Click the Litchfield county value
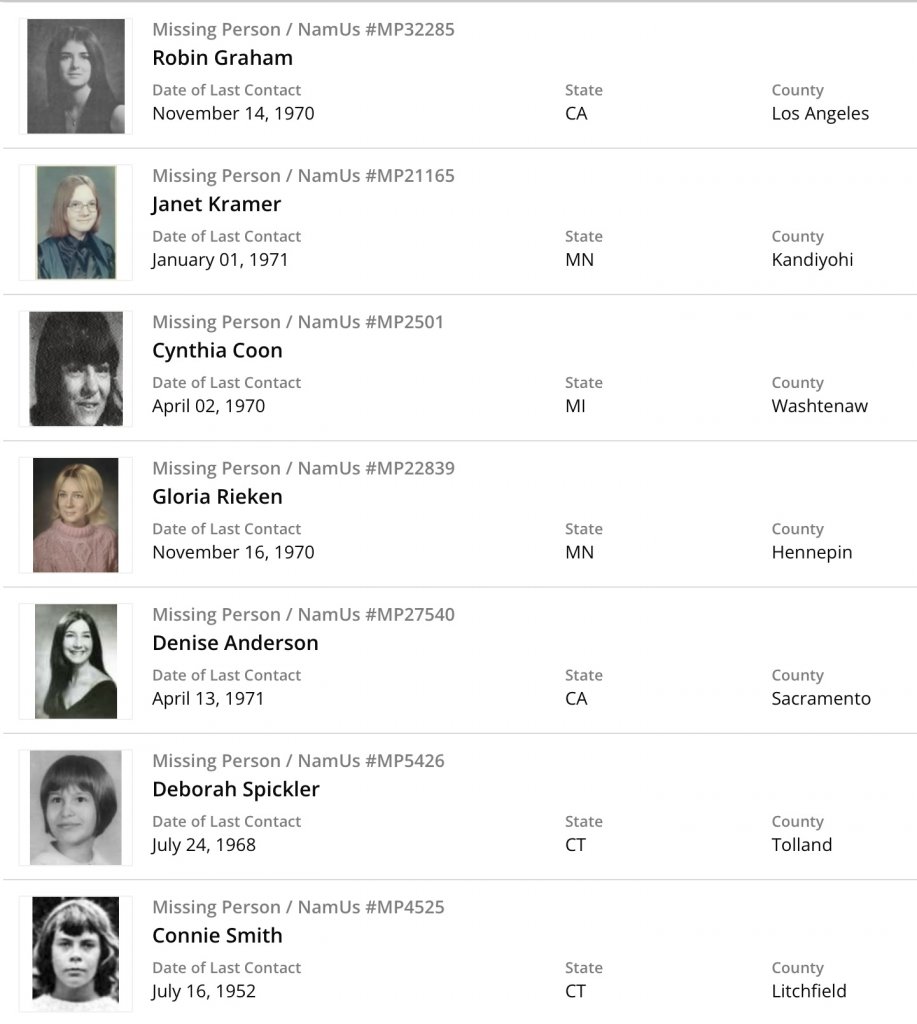Image resolution: width=917 pixels, height=1024 pixels. 808,991
